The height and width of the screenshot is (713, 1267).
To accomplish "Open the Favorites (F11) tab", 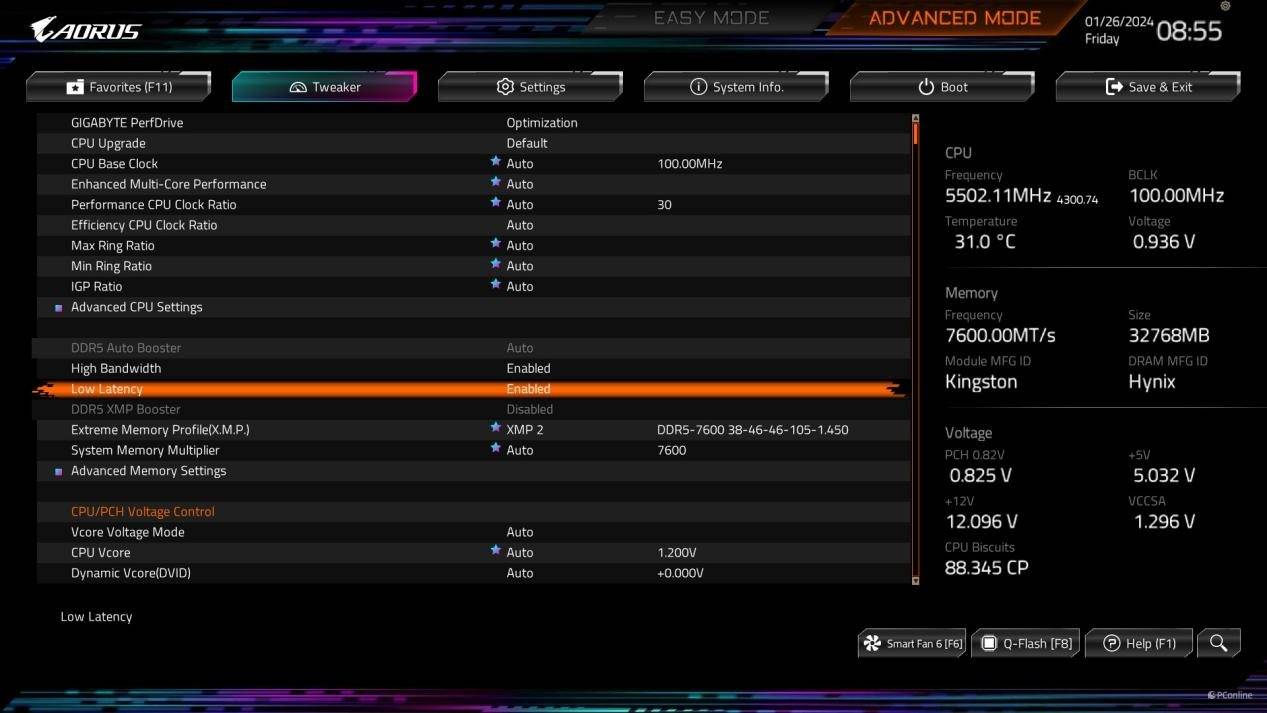I will click(118, 87).
